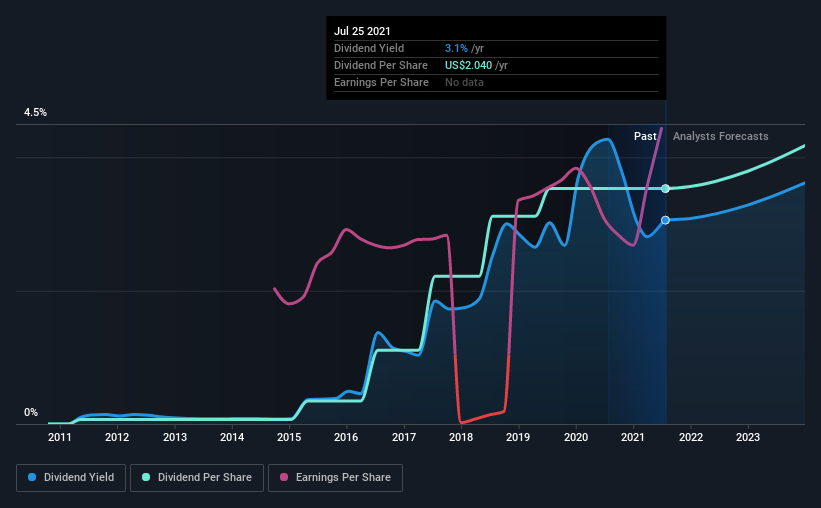Click the 2023 label on the x-axis

pos(748,437)
